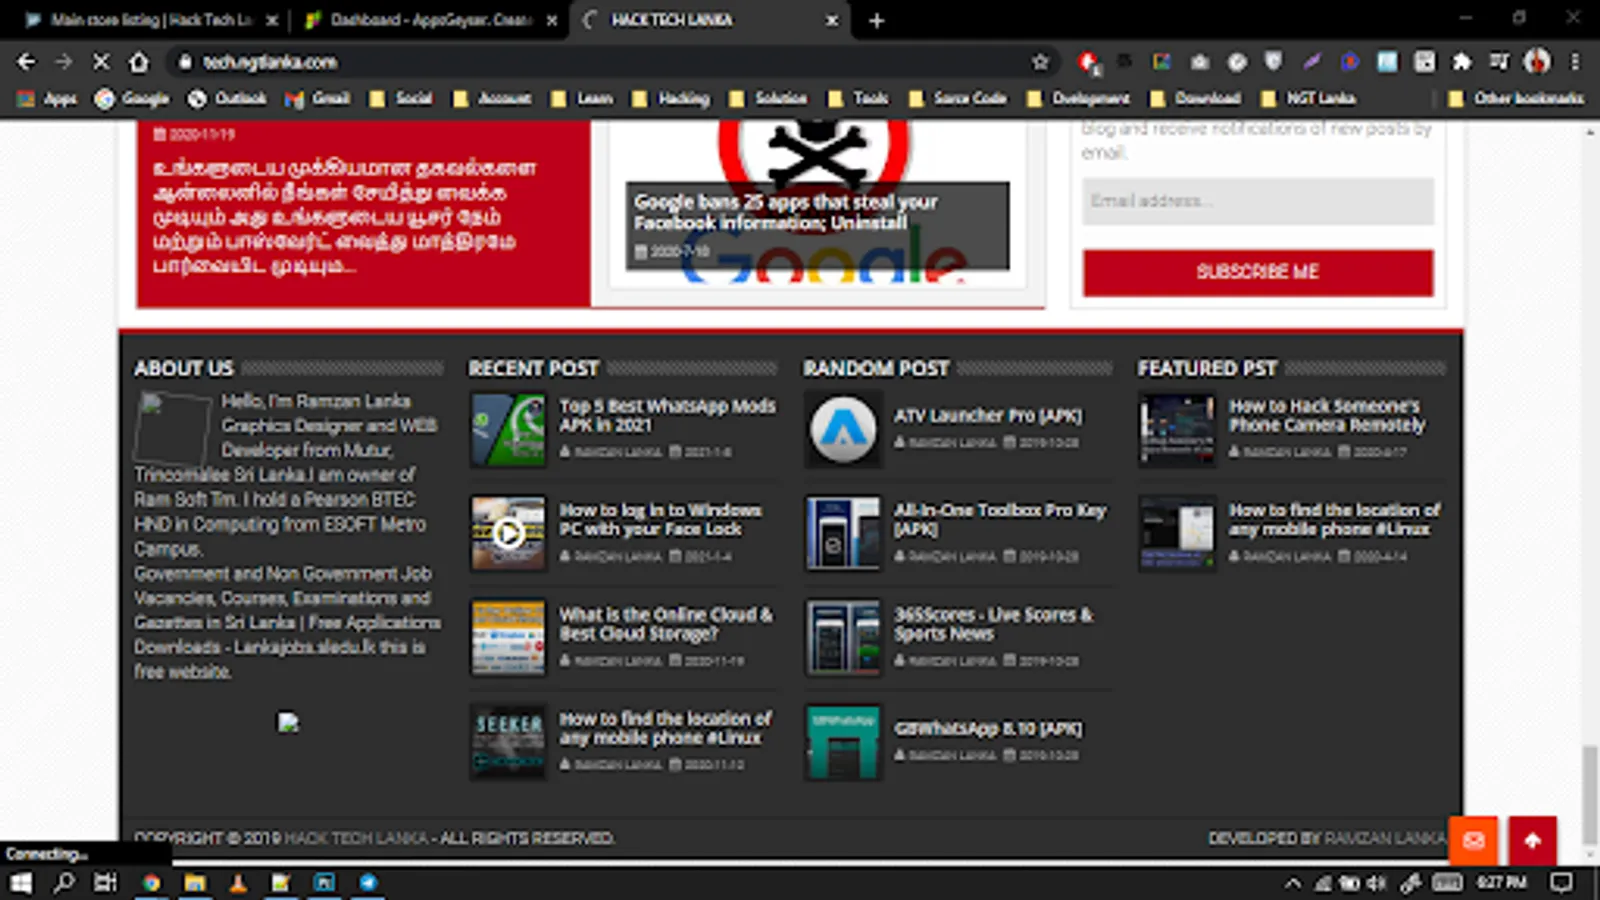Image resolution: width=1600 pixels, height=900 pixels.
Task: Bookmark this page with the star icon
Action: 1040,62
